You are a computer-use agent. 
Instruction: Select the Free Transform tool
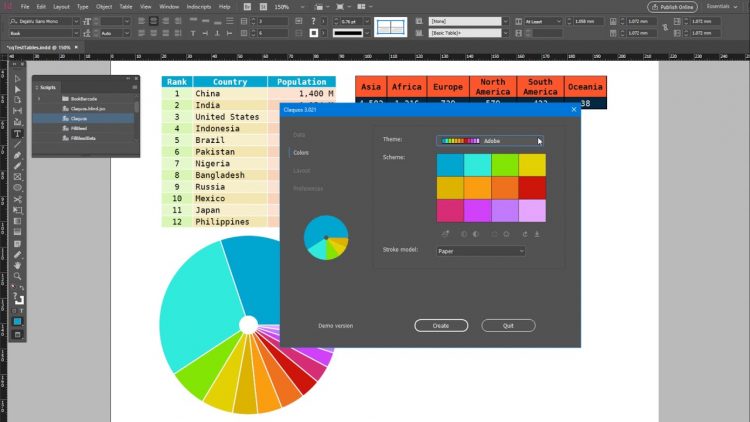[18, 210]
